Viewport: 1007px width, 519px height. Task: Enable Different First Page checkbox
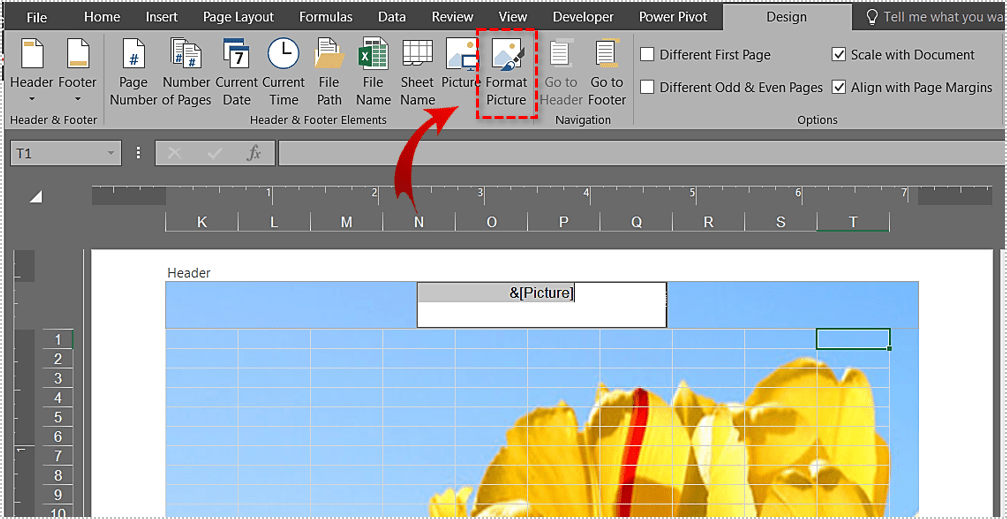click(648, 55)
